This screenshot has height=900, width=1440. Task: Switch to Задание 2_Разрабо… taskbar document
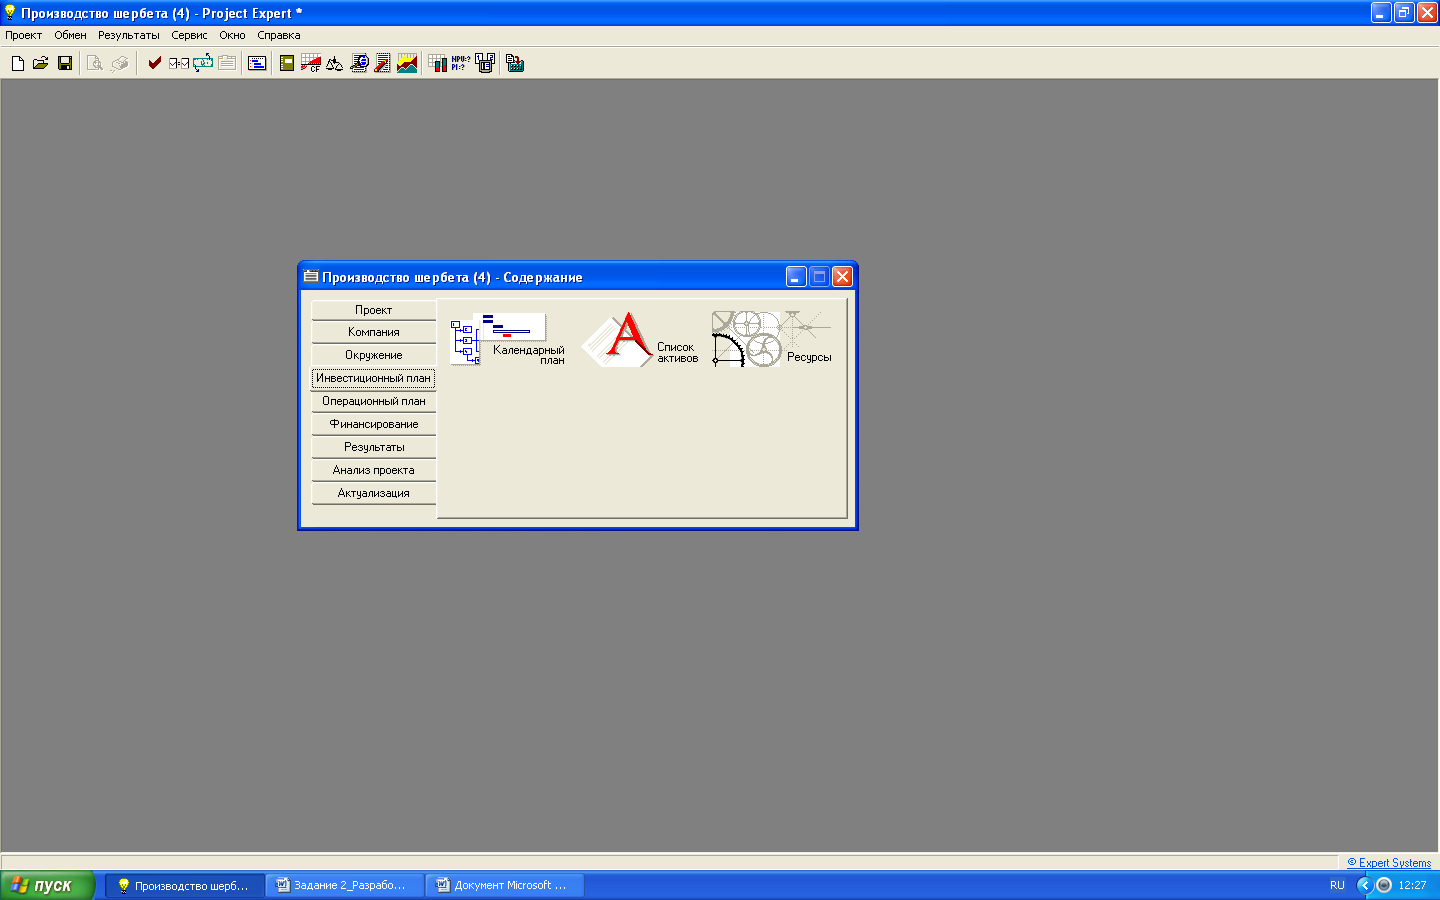345,885
